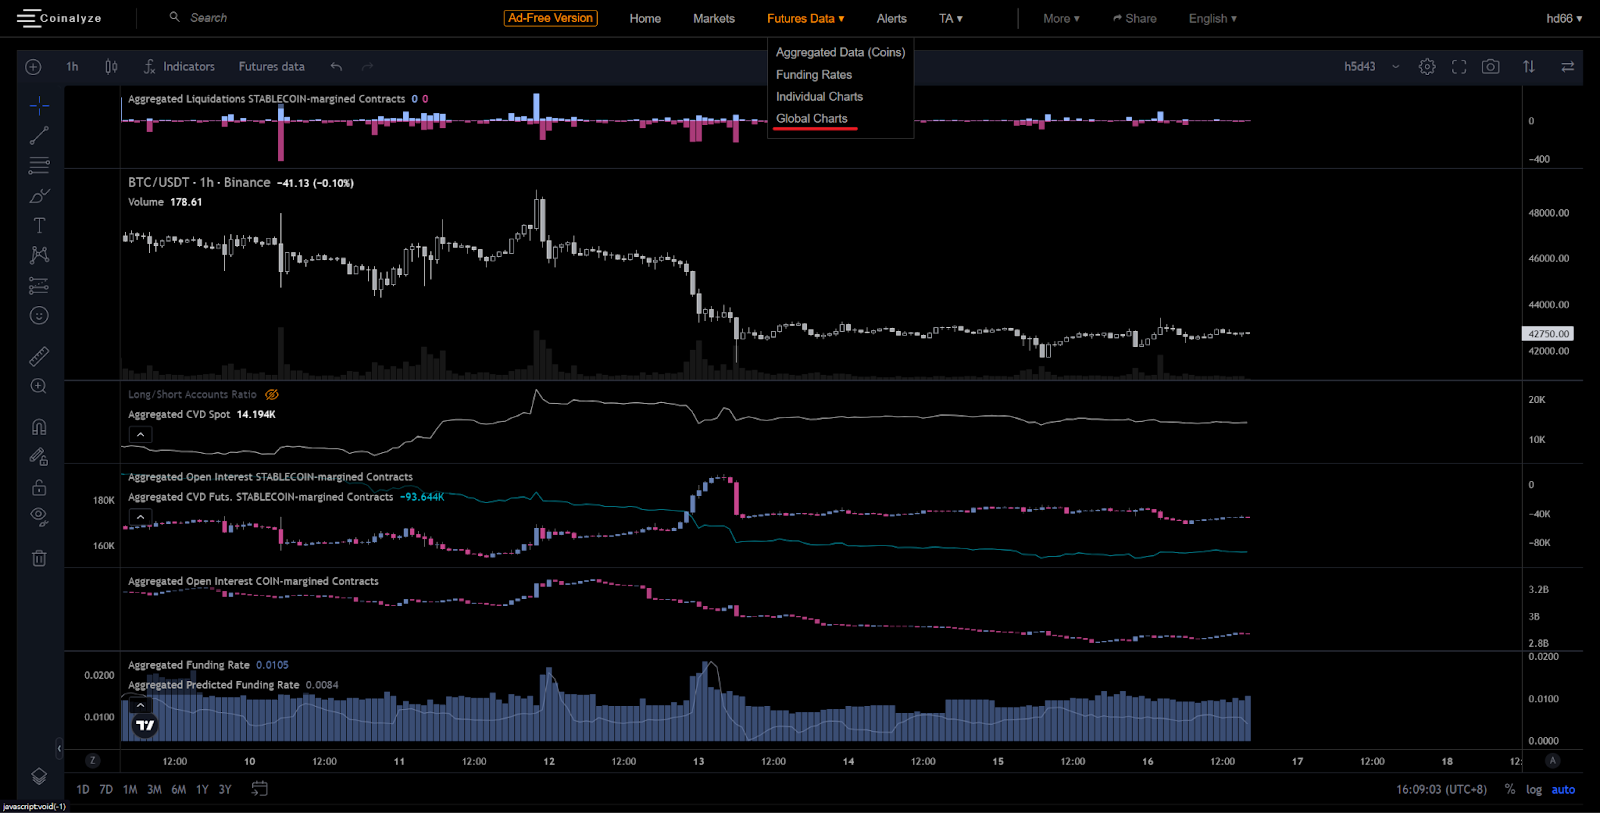Open Futures data menu in chart toolbar
Viewport: 1600px width, 813px height.
coord(271,67)
